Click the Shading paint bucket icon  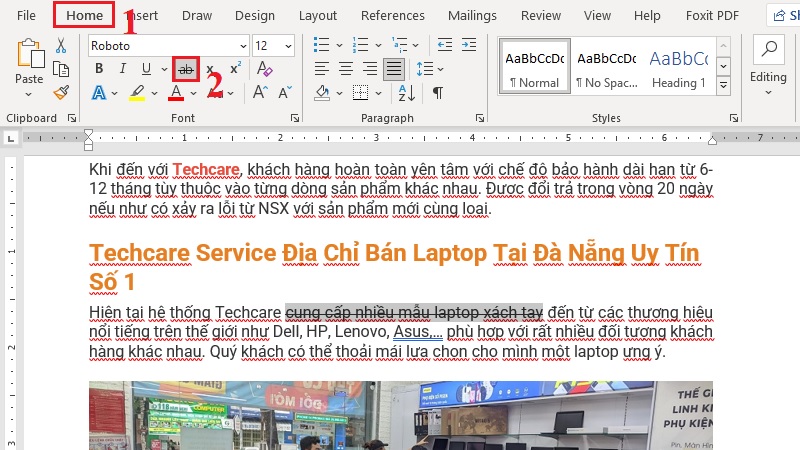click(x=322, y=93)
